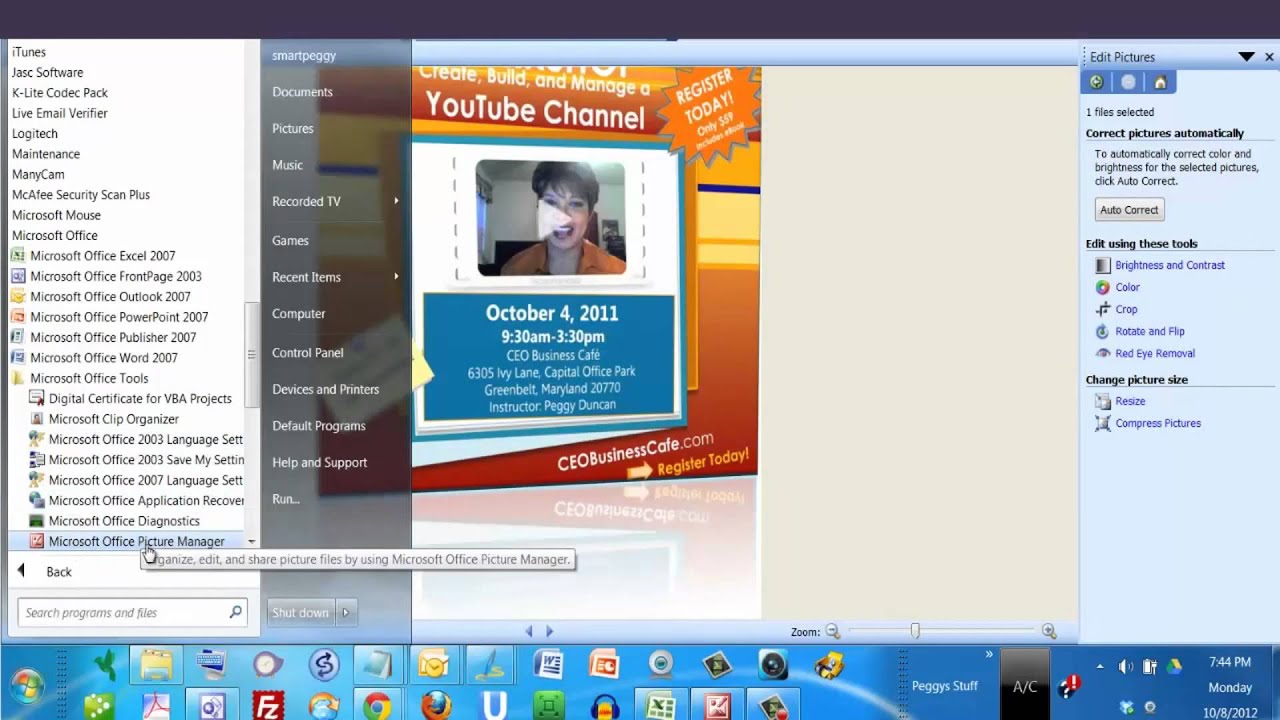This screenshot has height=720, width=1280.
Task: Open Music from Start menu
Action: click(x=287, y=165)
